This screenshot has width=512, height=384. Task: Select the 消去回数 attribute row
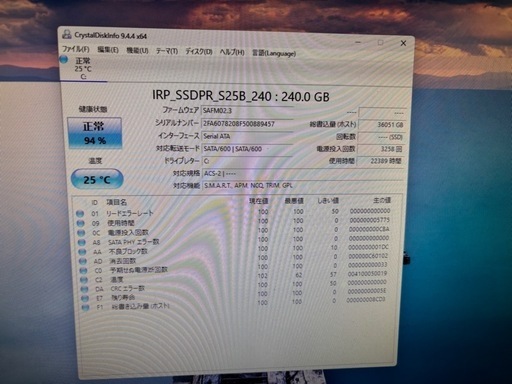(234, 259)
